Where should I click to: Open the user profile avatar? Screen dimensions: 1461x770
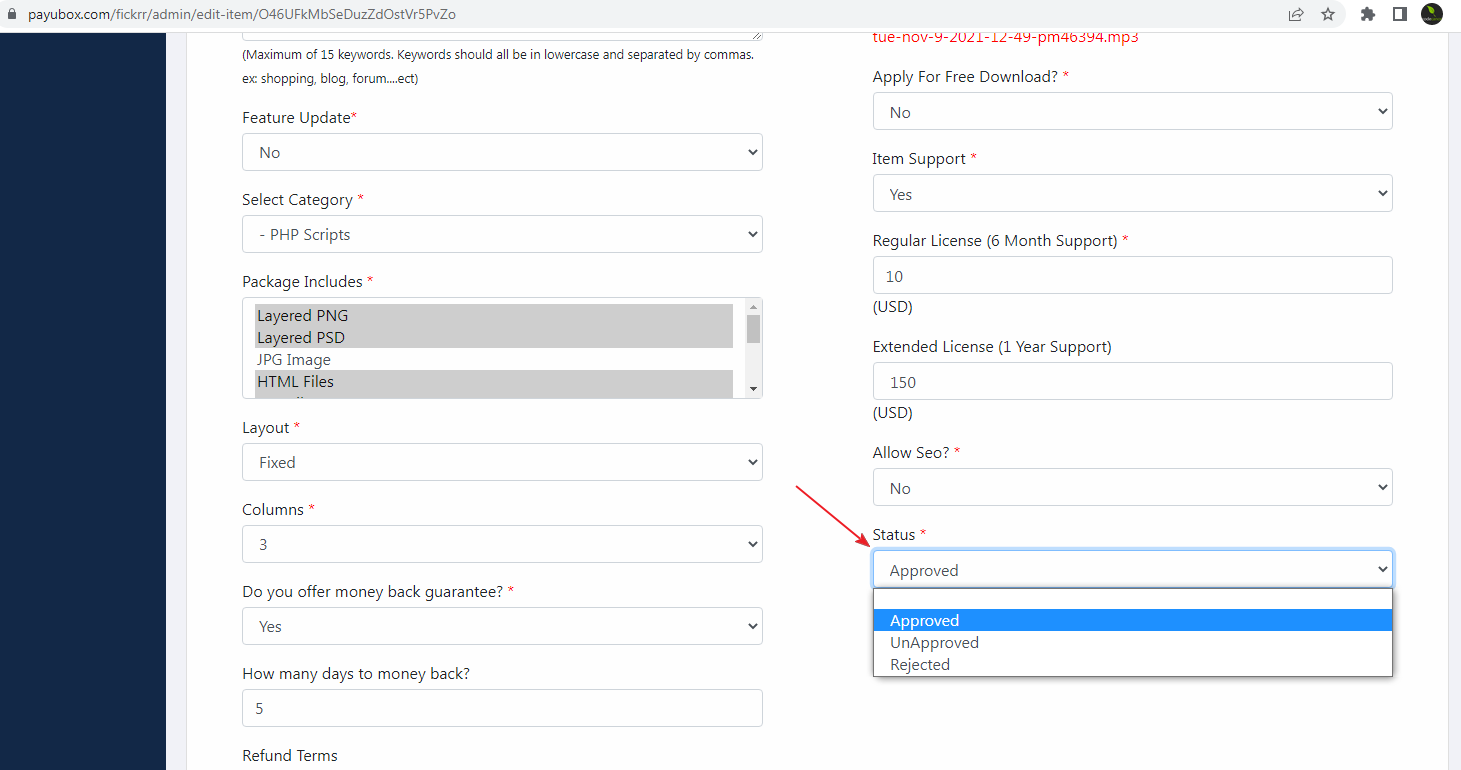[x=1432, y=14]
